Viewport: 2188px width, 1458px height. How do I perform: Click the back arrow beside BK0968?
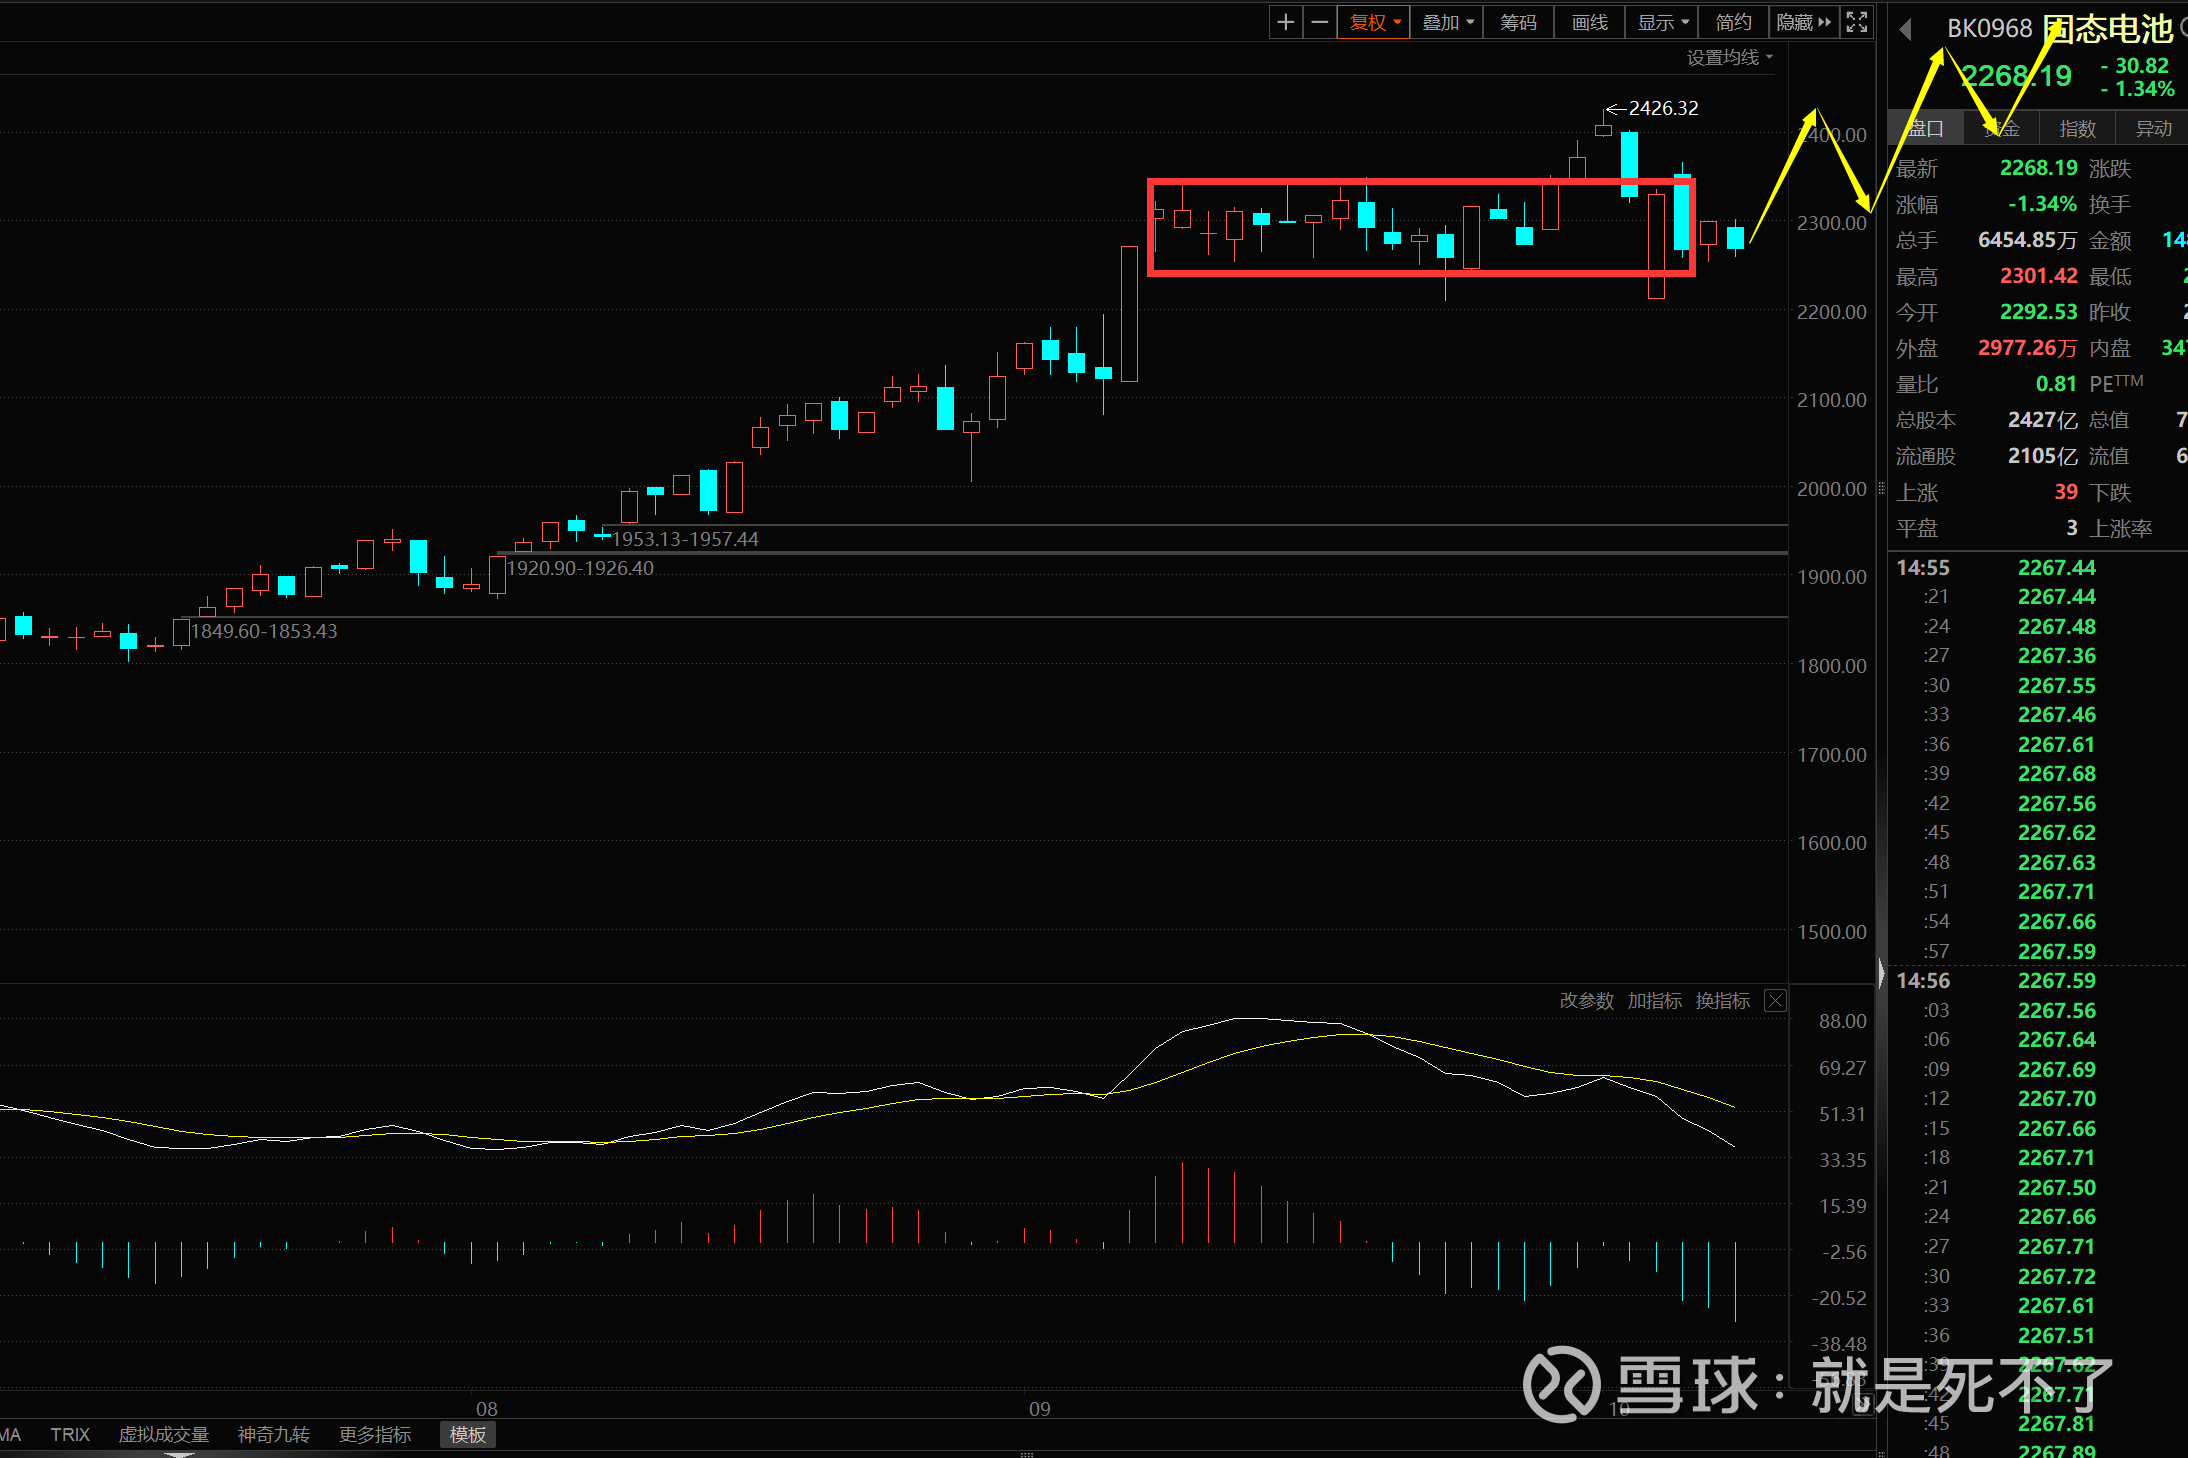pos(1906,30)
